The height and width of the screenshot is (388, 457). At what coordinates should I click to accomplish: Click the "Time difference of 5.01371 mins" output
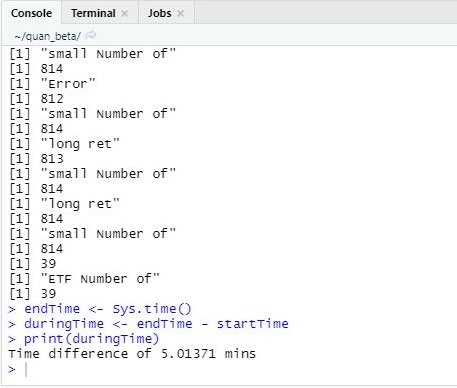point(132,354)
